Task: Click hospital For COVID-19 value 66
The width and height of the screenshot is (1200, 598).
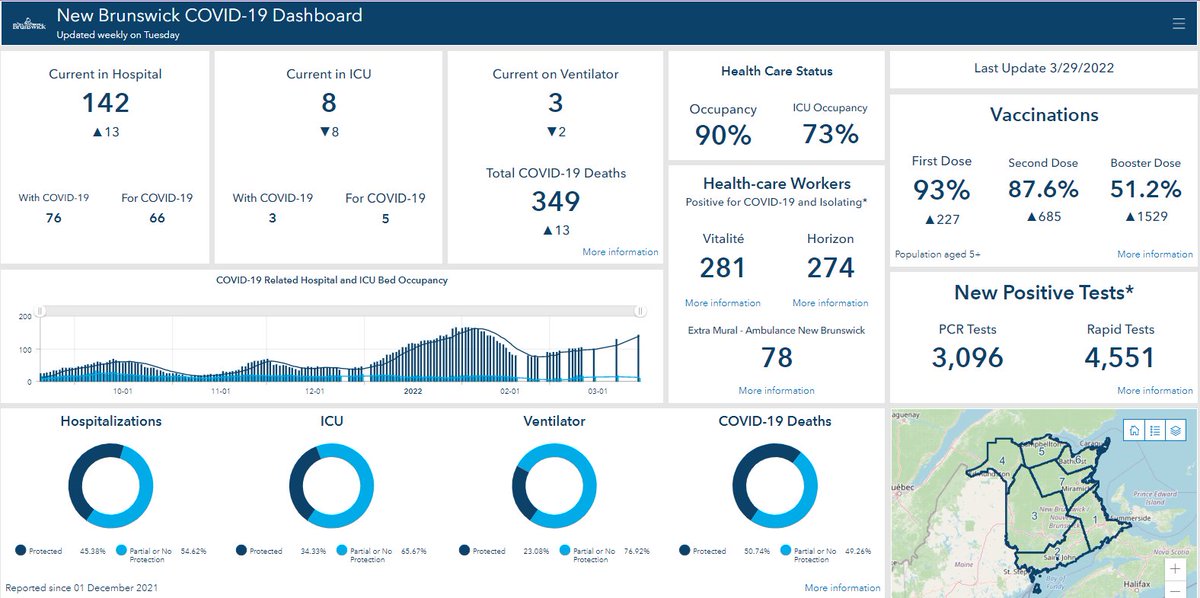Action: point(157,218)
